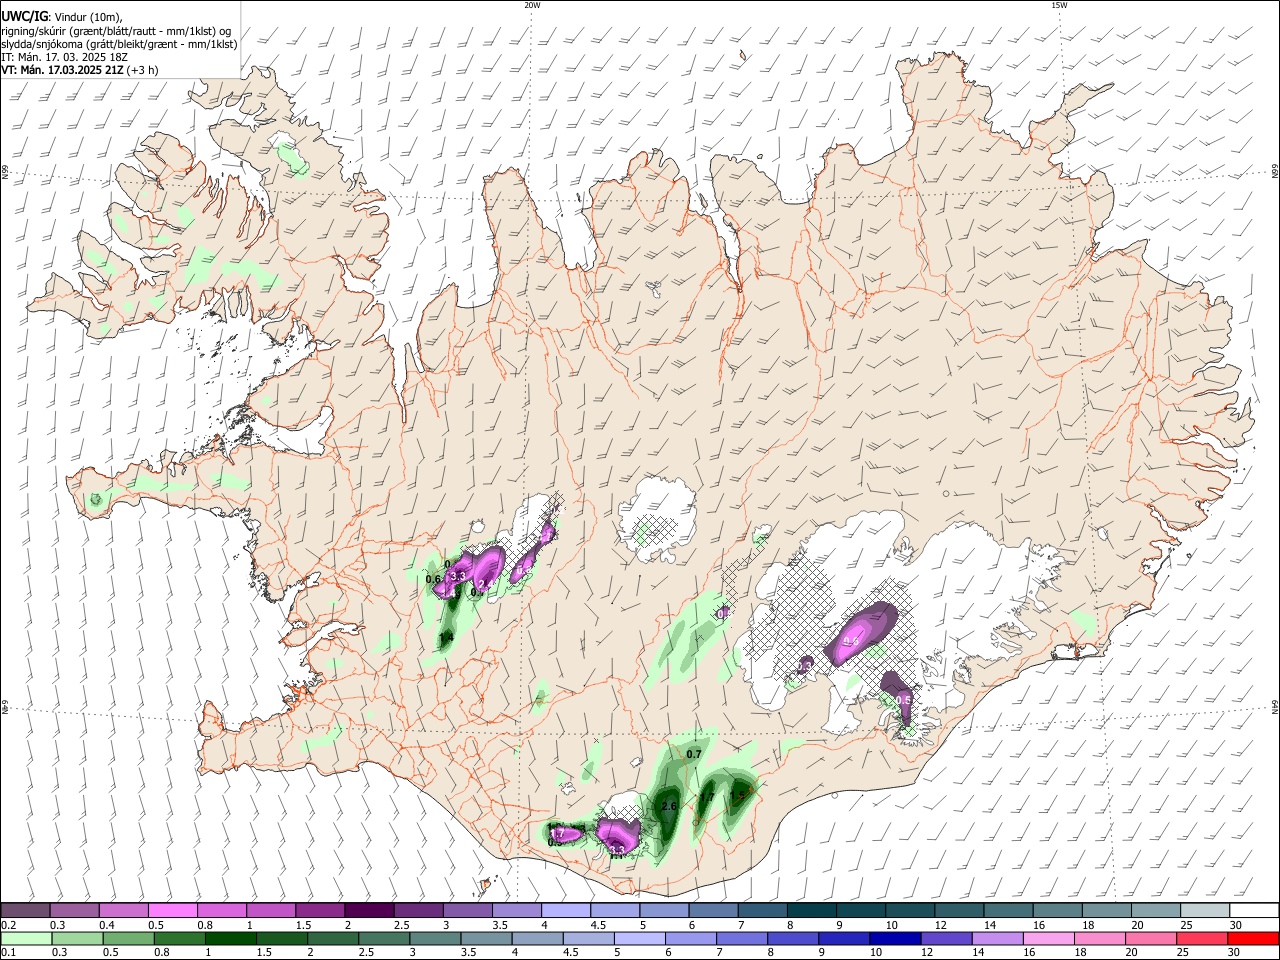
Task: Select the 'rigning/skúrir' legend description line
Action: (116, 31)
